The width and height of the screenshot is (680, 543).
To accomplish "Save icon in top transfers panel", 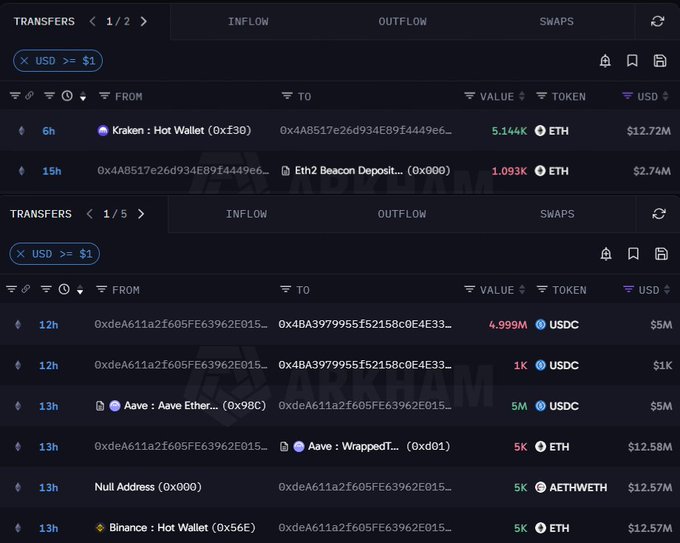I will click(x=660, y=61).
